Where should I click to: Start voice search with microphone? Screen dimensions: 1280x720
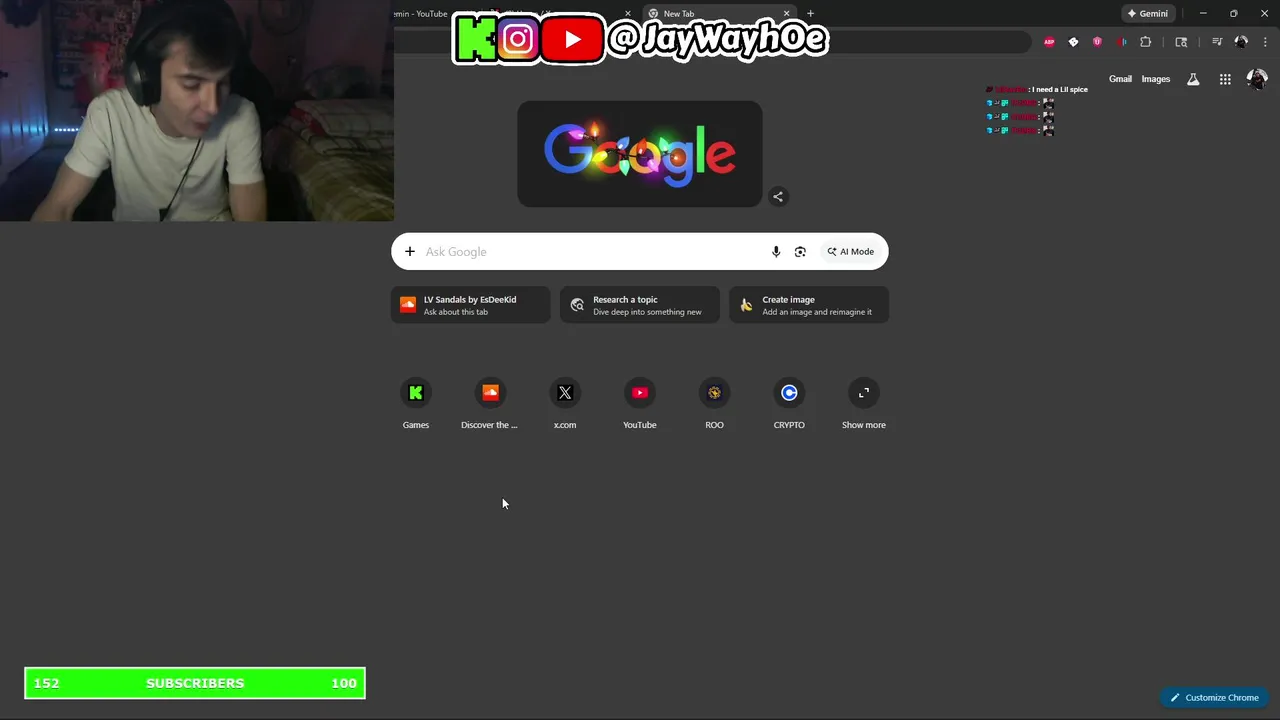pos(776,252)
